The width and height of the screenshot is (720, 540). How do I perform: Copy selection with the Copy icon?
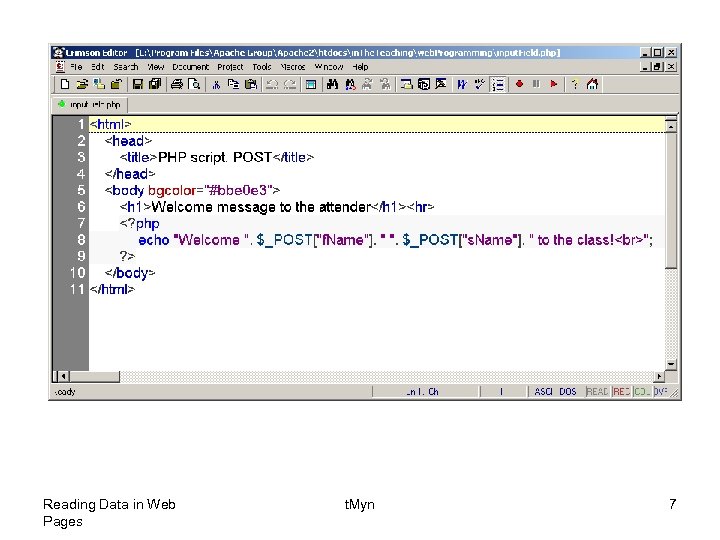(x=233, y=84)
